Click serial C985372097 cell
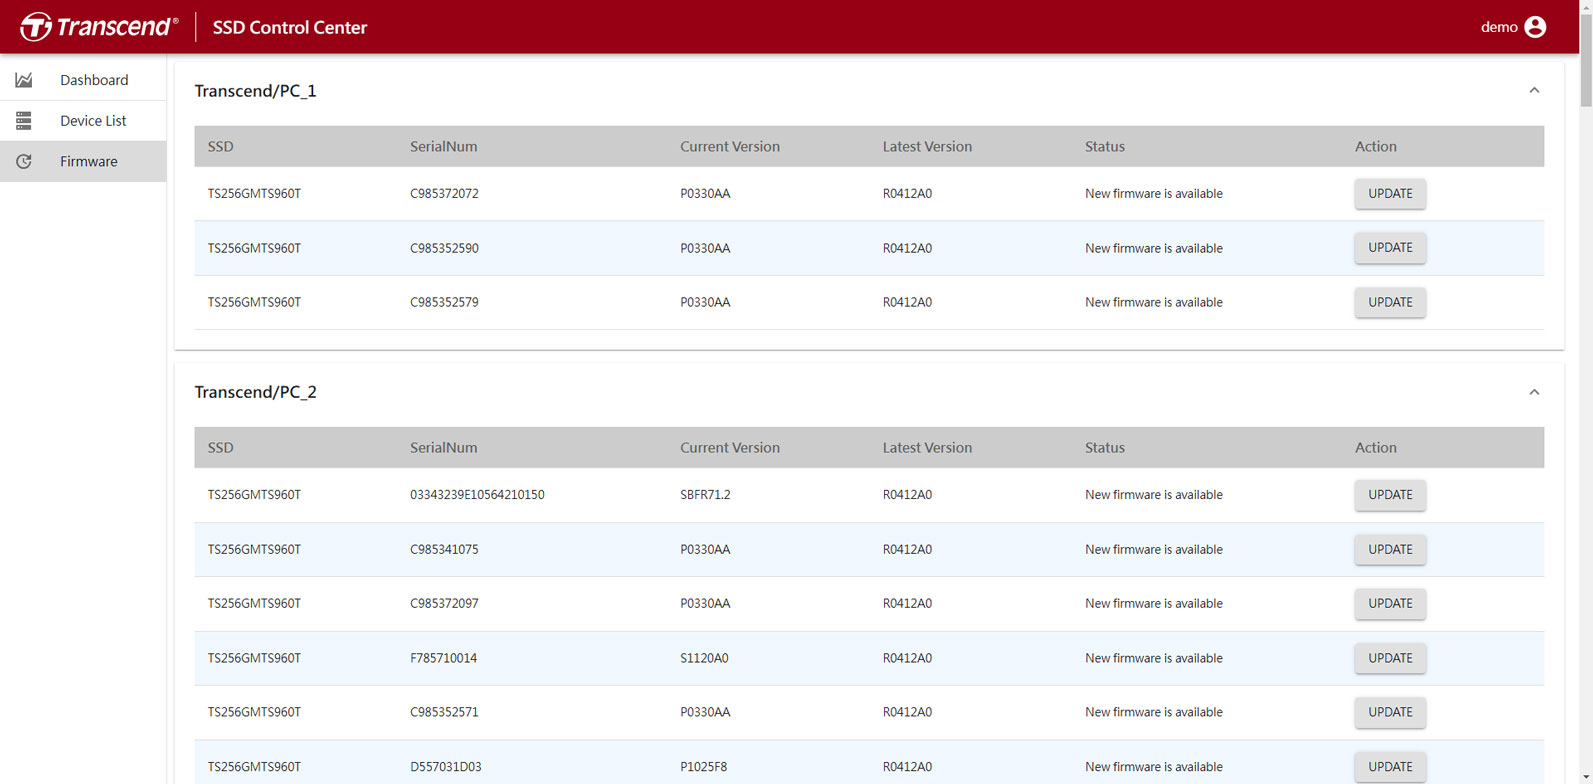The height and width of the screenshot is (784, 1593). 444,604
